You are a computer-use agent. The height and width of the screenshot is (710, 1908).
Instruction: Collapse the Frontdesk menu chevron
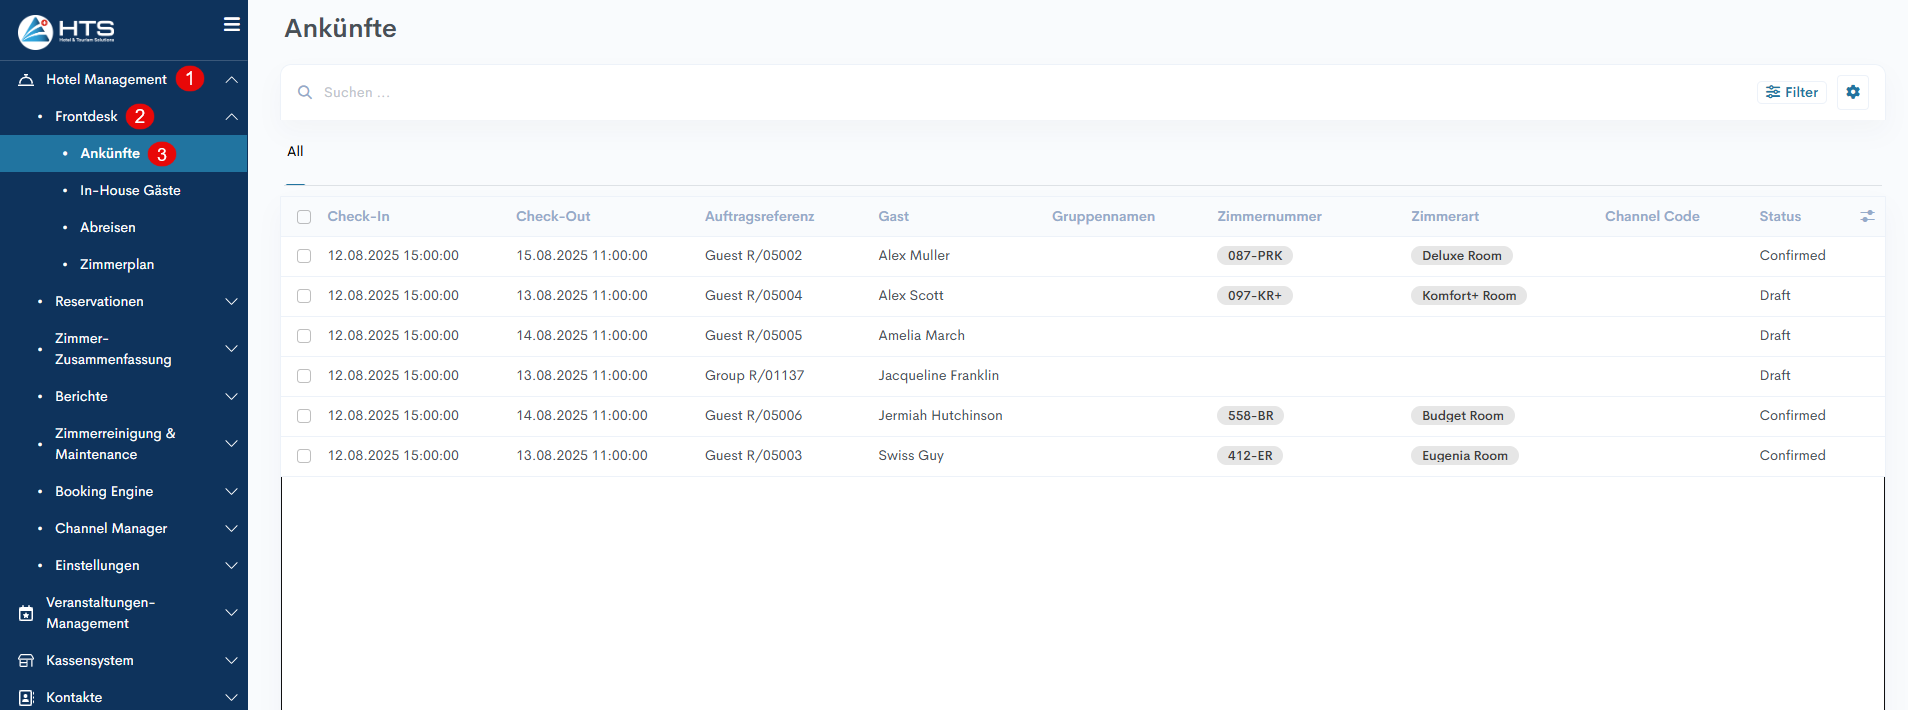coord(231,117)
